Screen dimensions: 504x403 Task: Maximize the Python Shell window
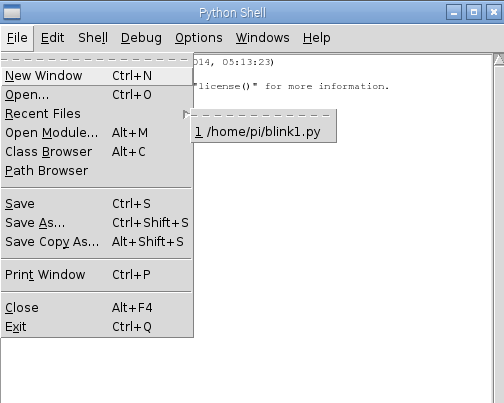click(474, 13)
